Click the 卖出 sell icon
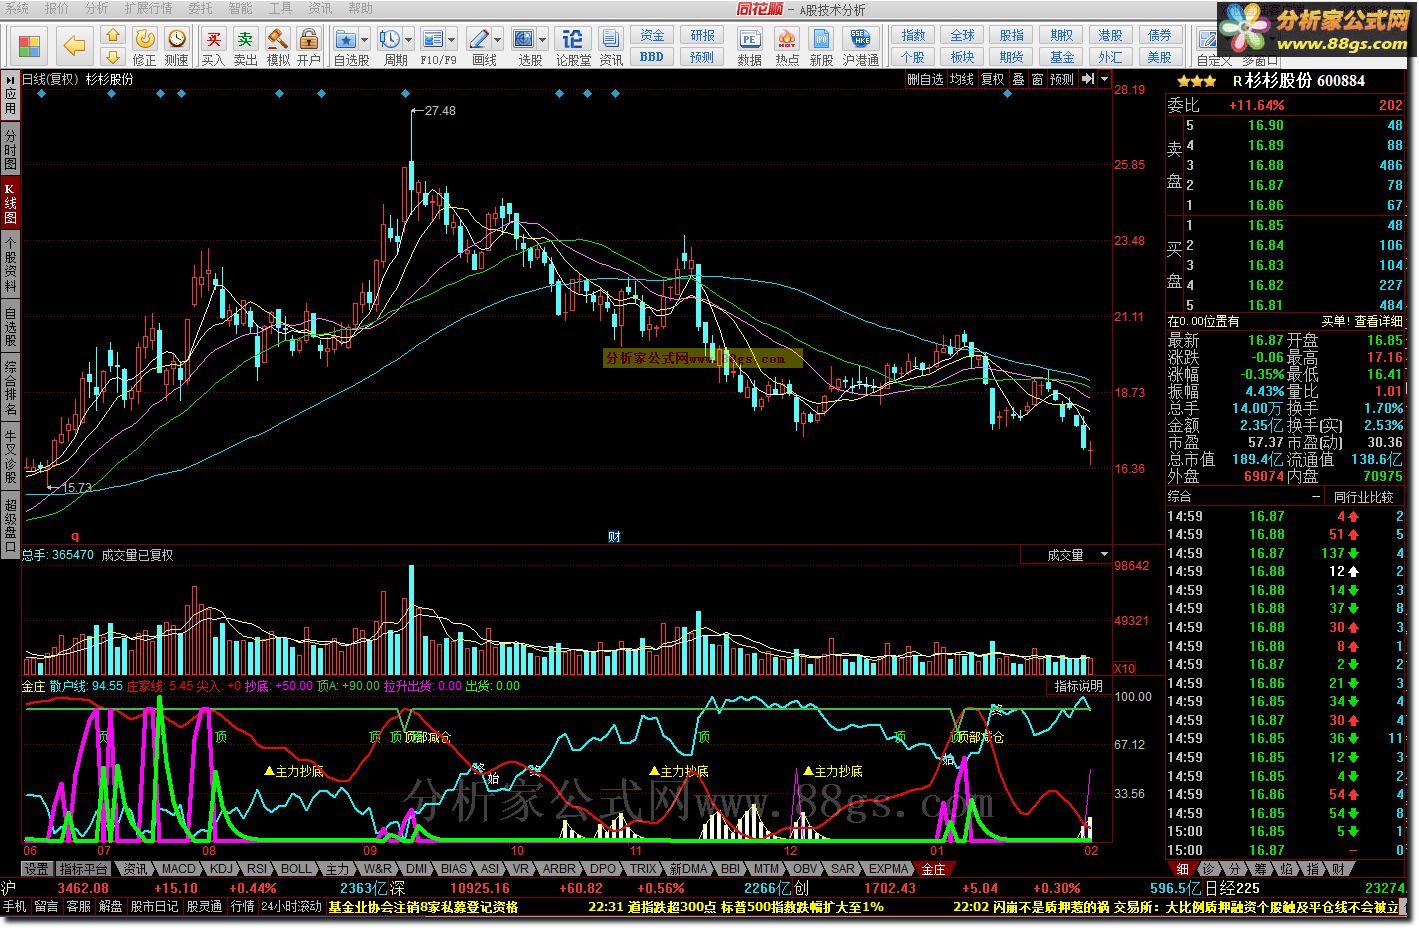Image resolution: width=1419 pixels, height=928 pixels. pyautogui.click(x=245, y=39)
